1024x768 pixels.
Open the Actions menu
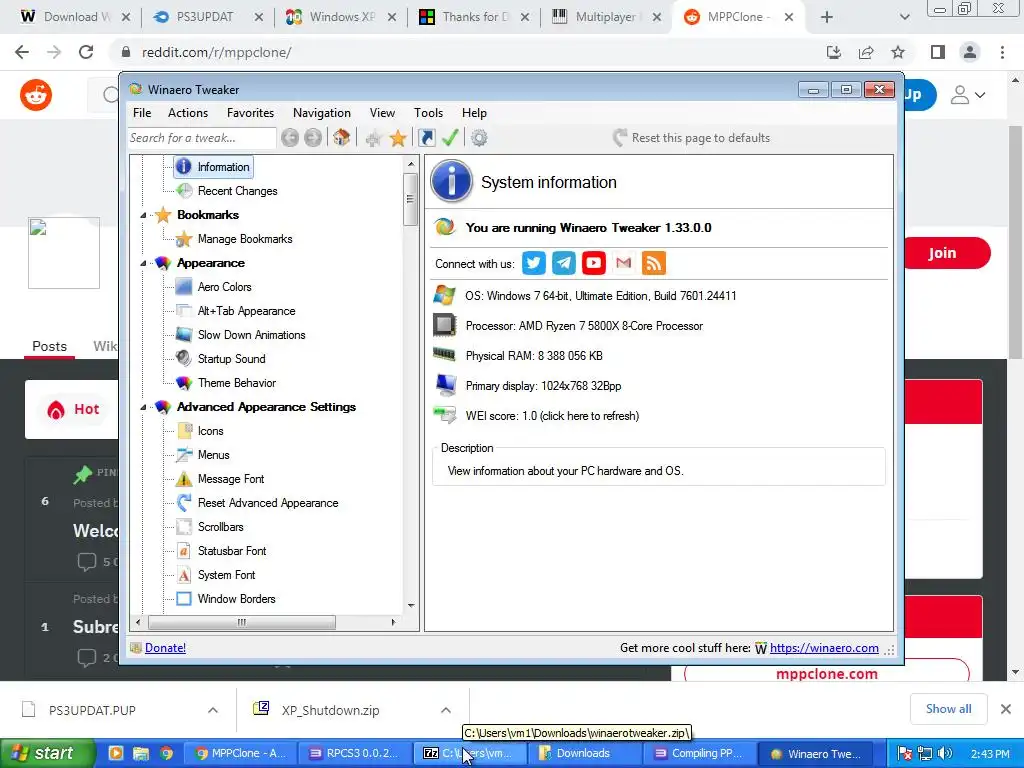tap(188, 113)
